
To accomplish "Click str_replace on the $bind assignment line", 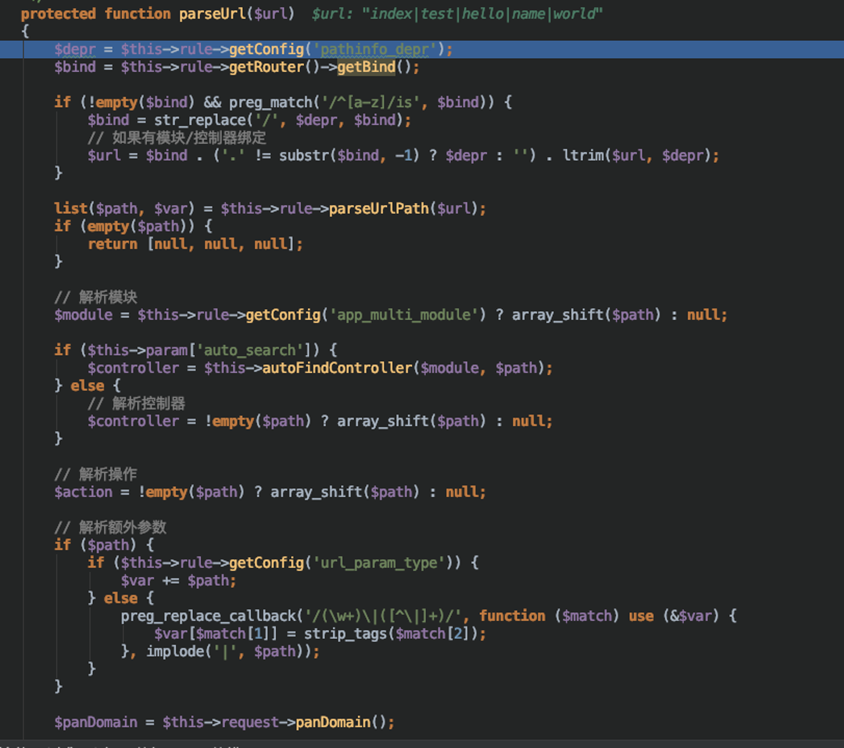I will click(x=200, y=120).
